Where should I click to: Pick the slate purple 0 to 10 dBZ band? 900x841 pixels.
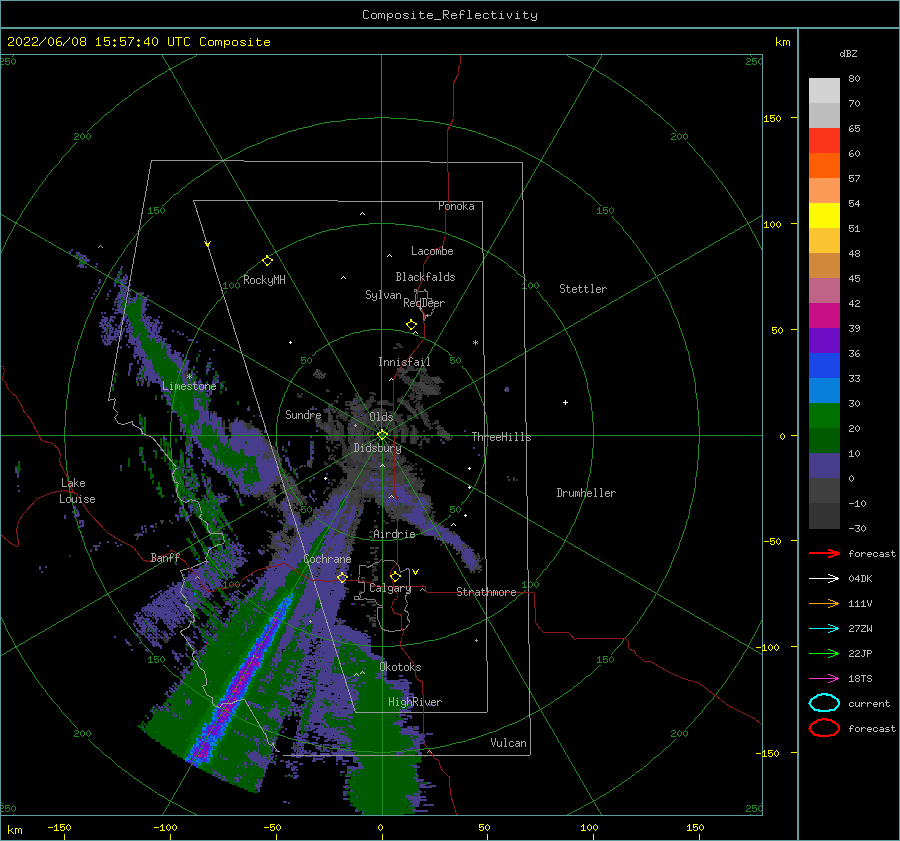tap(824, 466)
